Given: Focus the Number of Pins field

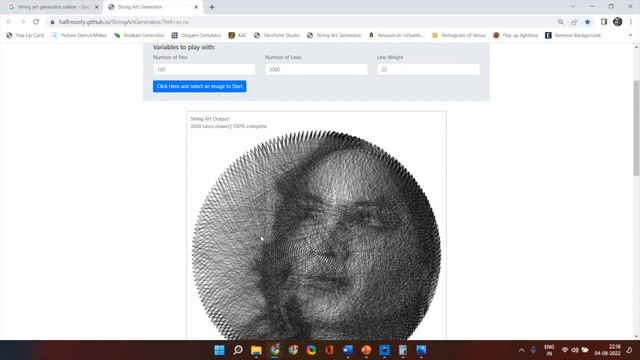Looking at the screenshot, I should [204, 69].
